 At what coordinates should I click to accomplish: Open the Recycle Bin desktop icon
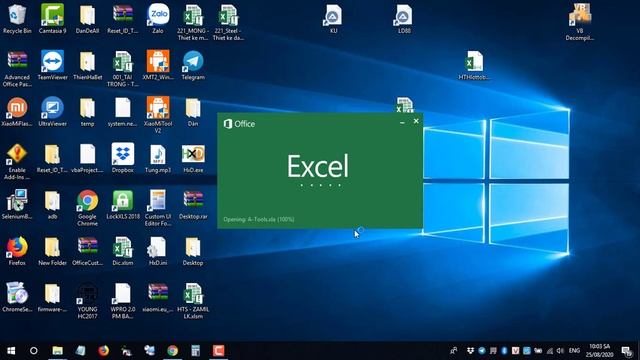point(17,19)
